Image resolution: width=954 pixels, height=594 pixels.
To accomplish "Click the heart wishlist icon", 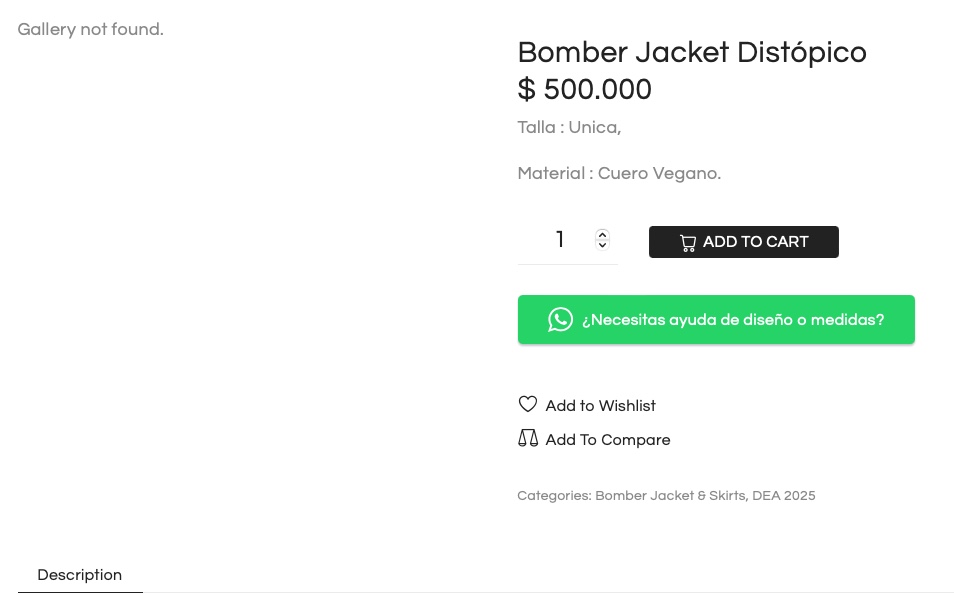I will (528, 404).
